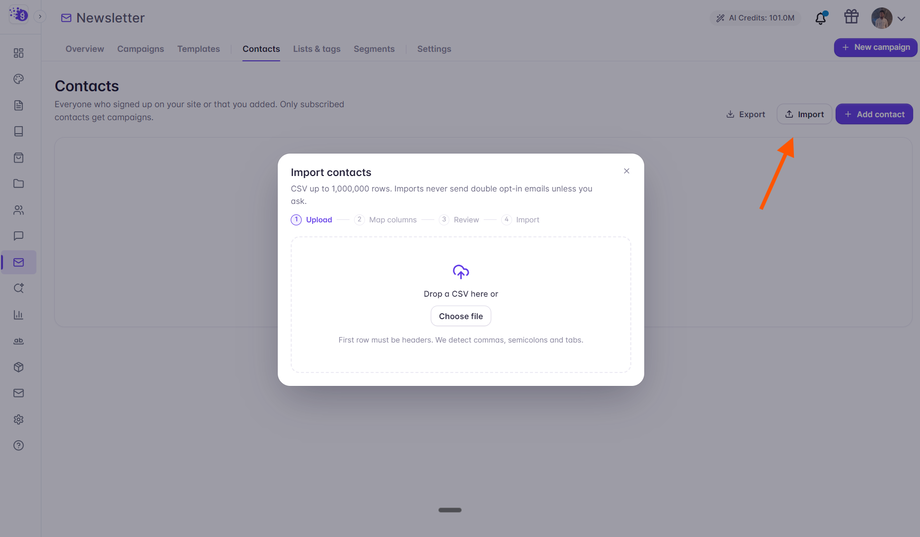The width and height of the screenshot is (920, 537).
Task: Click the New campaign button
Action: (x=875, y=48)
